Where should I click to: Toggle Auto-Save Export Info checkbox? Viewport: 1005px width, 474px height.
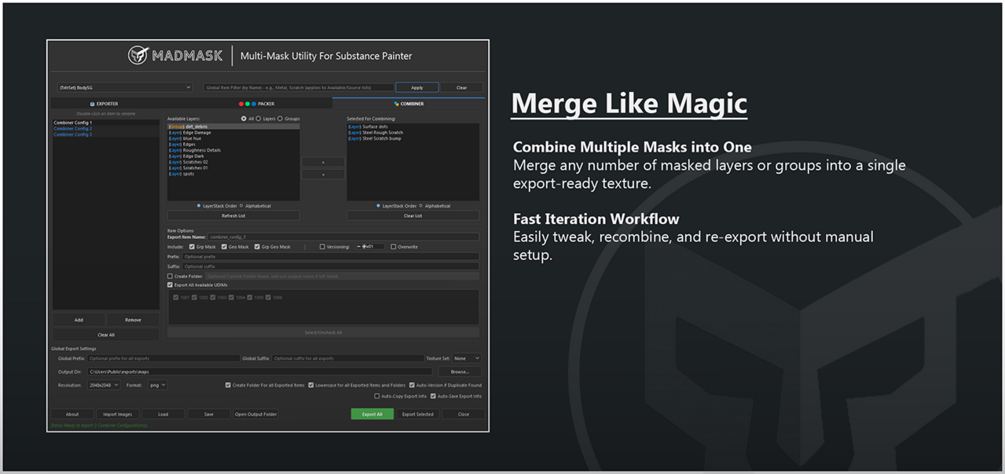tap(433, 396)
